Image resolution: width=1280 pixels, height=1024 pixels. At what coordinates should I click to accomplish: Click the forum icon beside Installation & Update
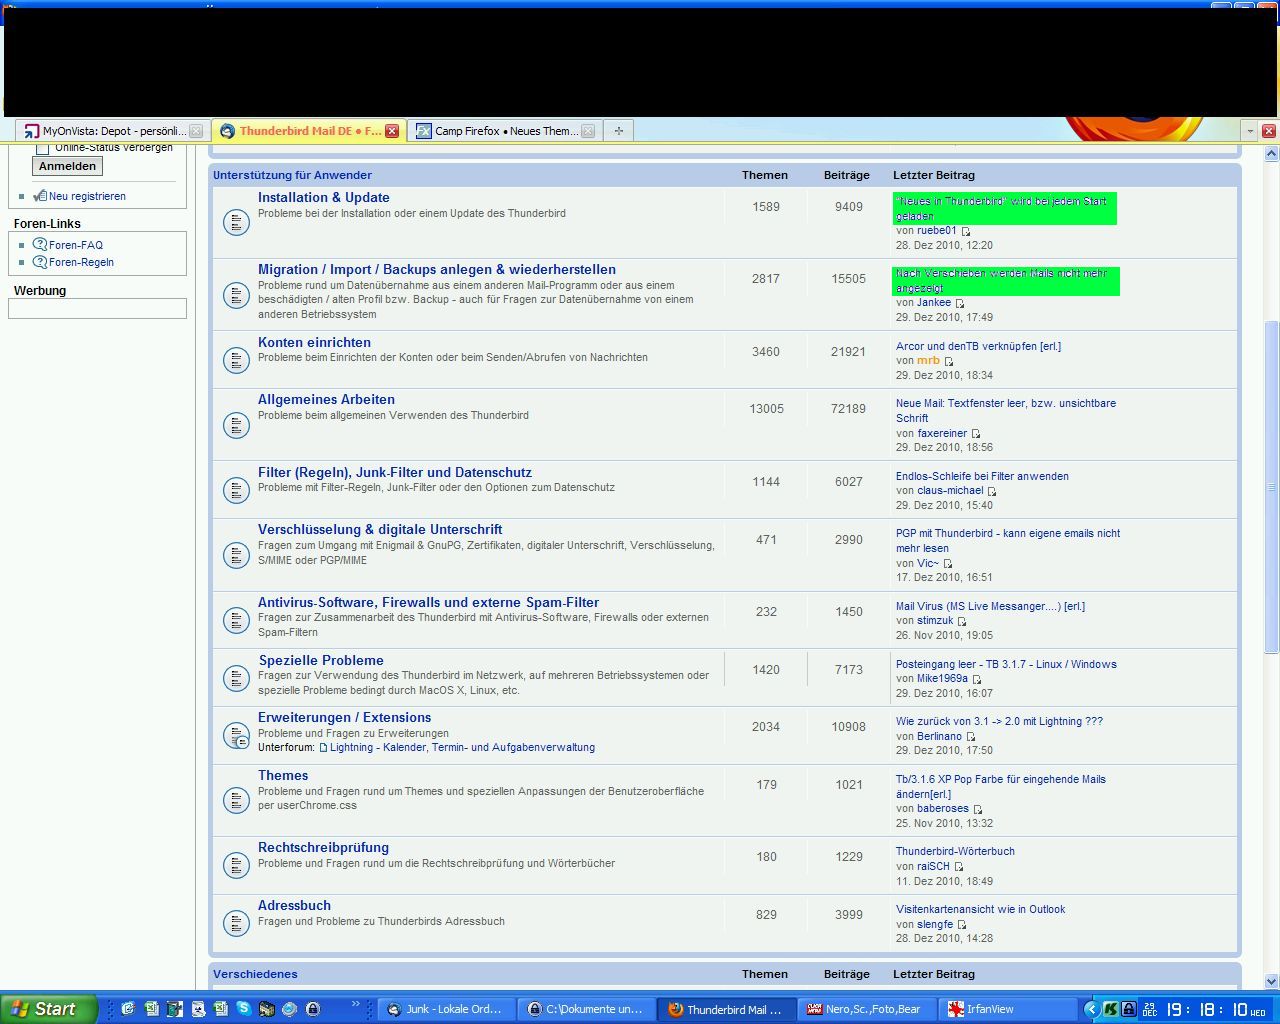pyautogui.click(x=236, y=222)
